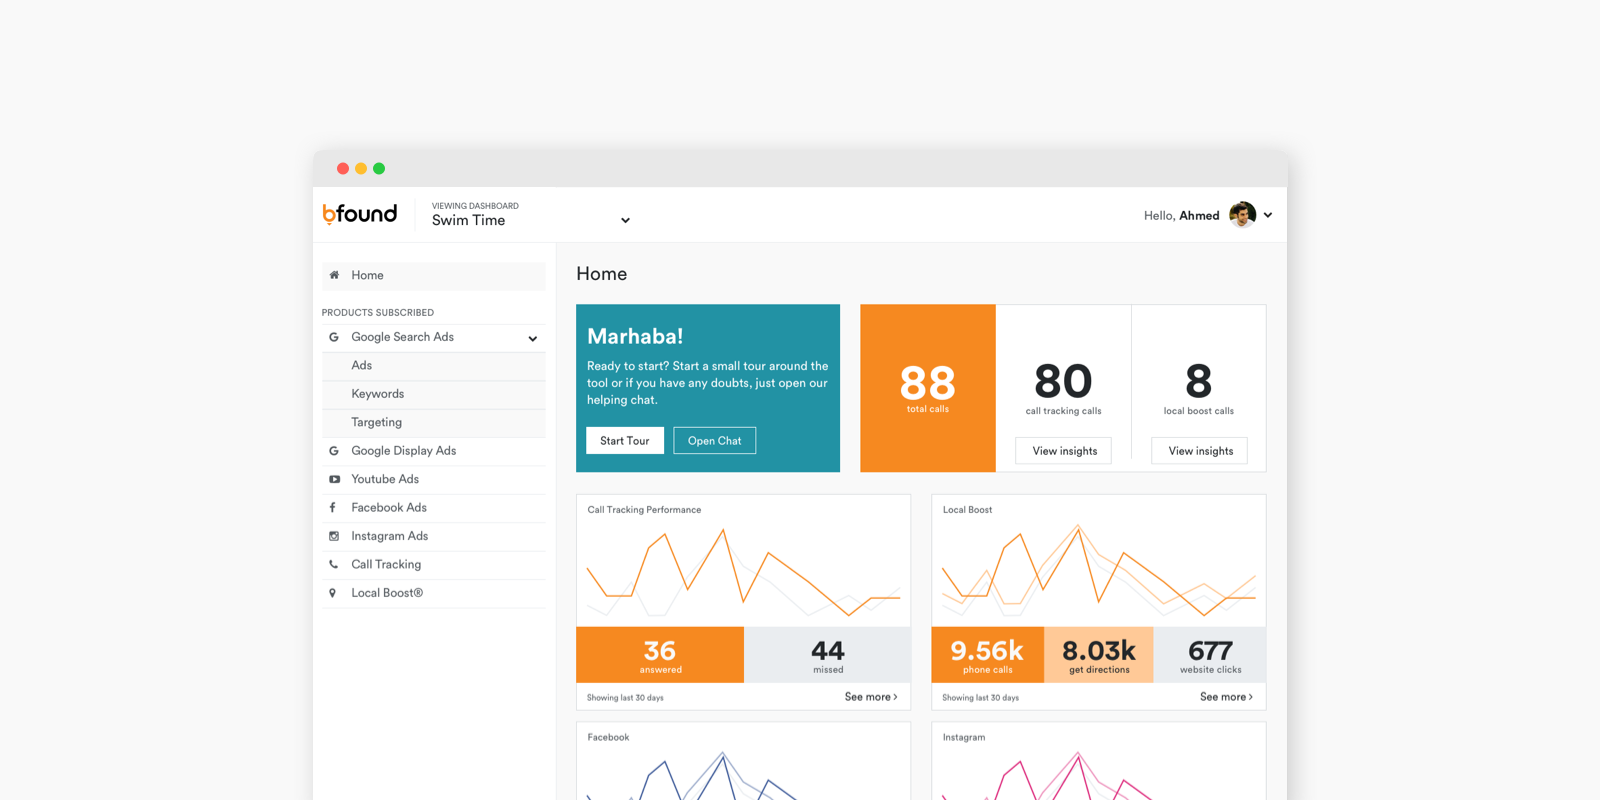Click the Local Boost line chart
Screen dimensions: 1600x800
pyautogui.click(x=1098, y=572)
